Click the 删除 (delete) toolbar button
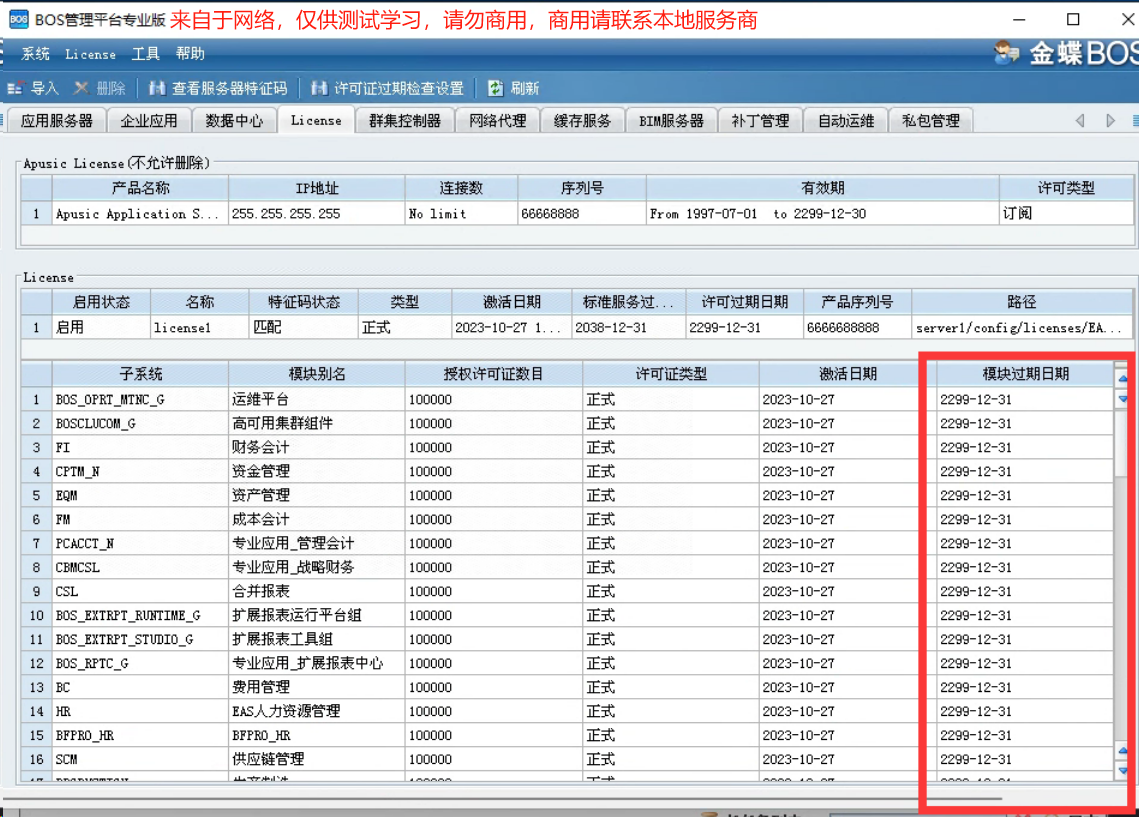 (x=100, y=89)
